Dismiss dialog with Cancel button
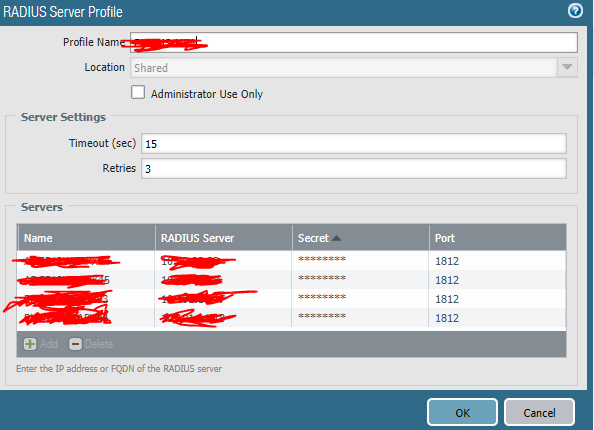Screen dimensions: 594x430 coord(539,412)
